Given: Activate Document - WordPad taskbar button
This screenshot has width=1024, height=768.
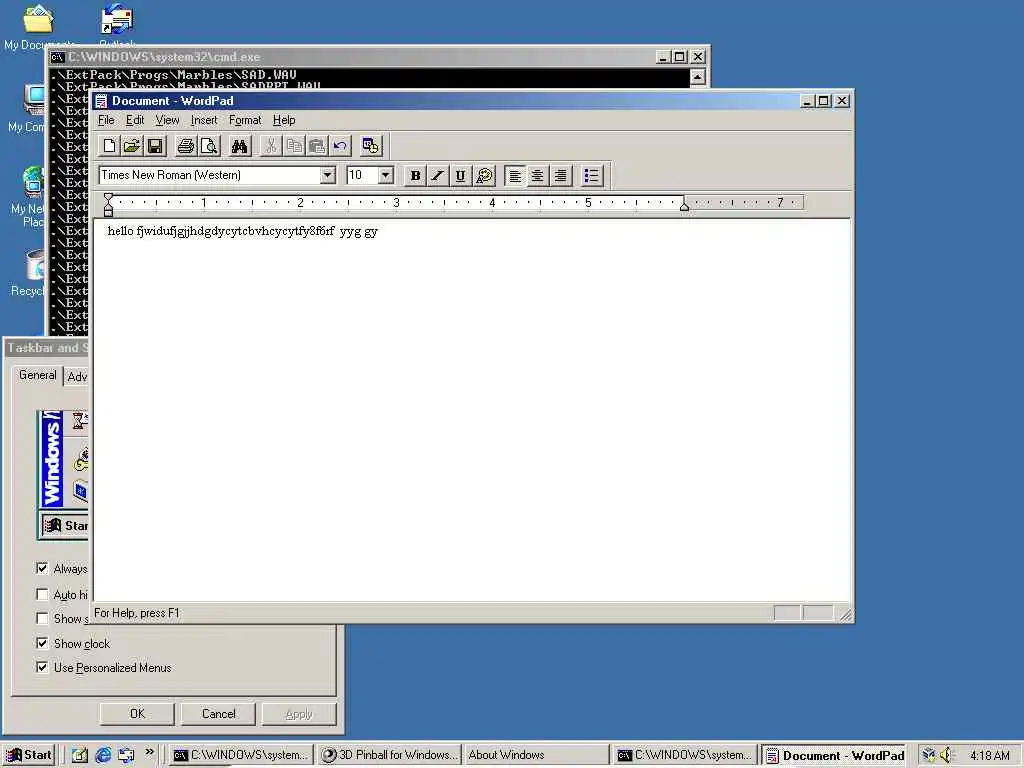Looking at the screenshot, I should tap(835, 756).
